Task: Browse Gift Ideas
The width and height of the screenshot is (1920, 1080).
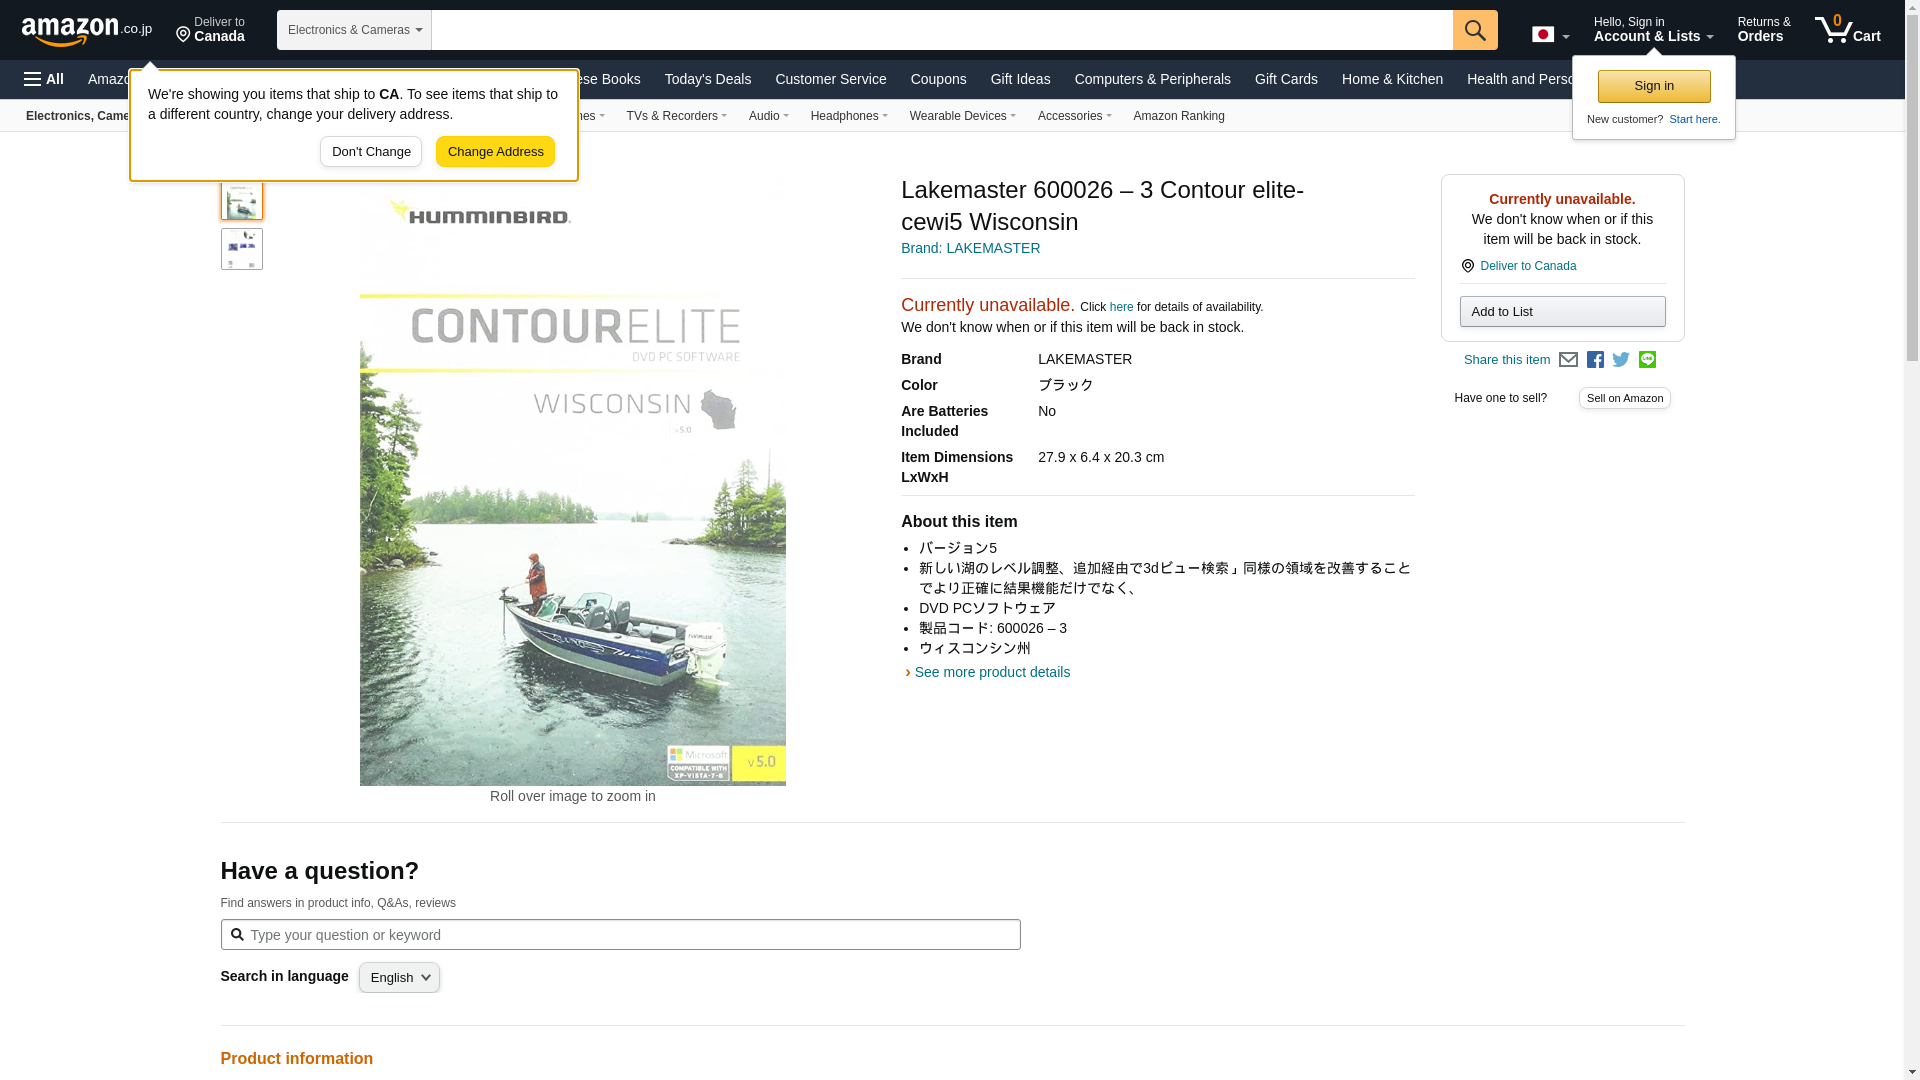Action: (x=1020, y=79)
